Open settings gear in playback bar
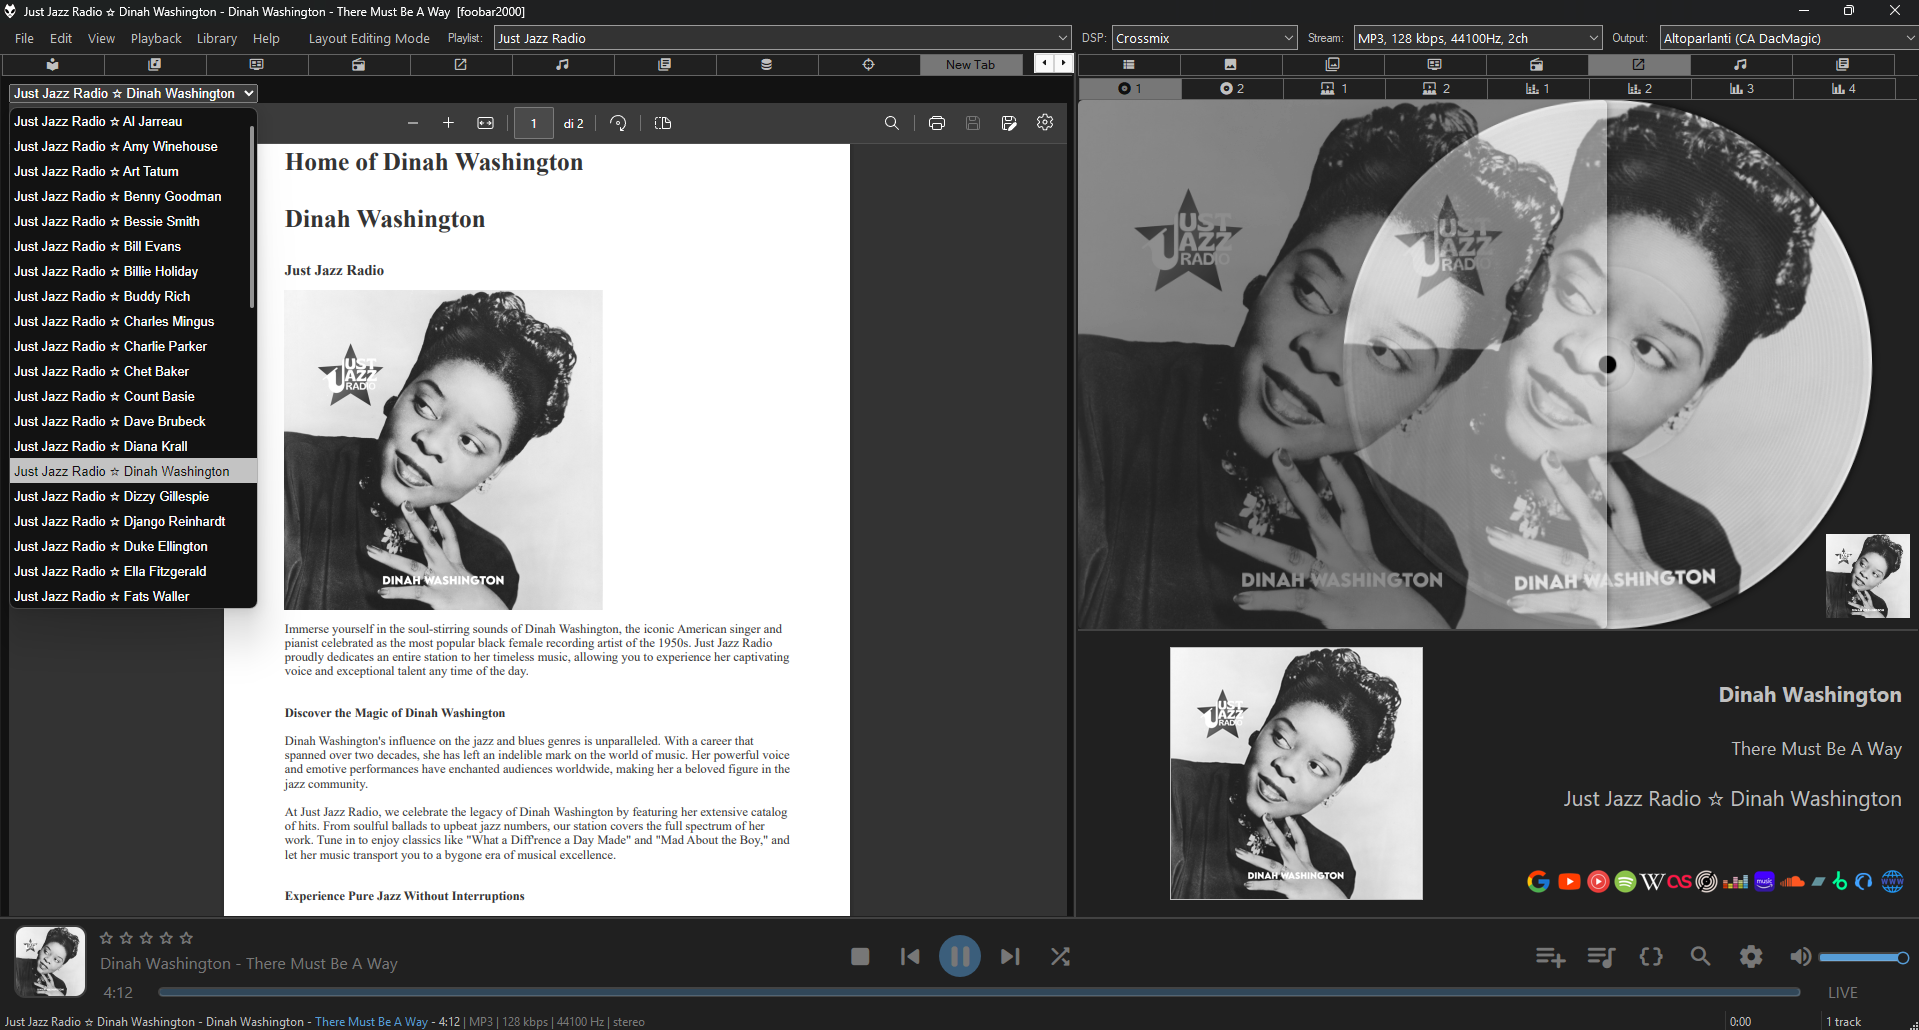 (x=1751, y=956)
